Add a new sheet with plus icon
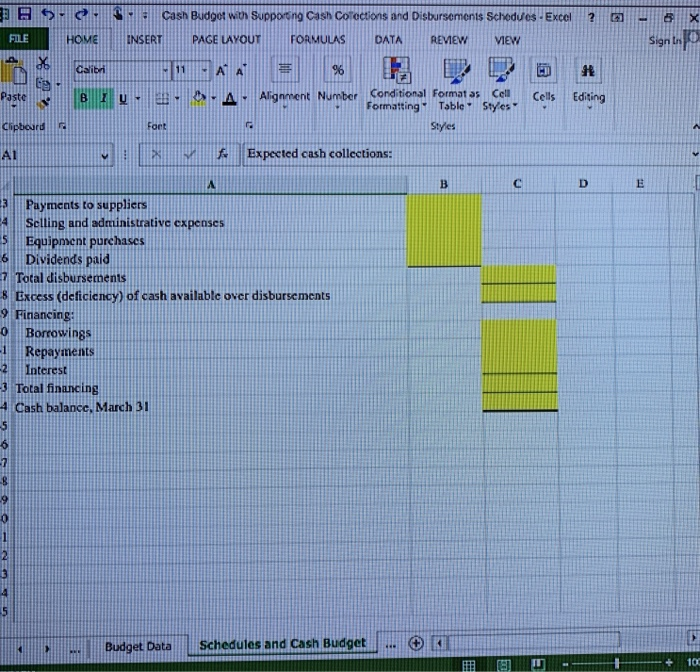This screenshot has width=700, height=672. point(416,643)
